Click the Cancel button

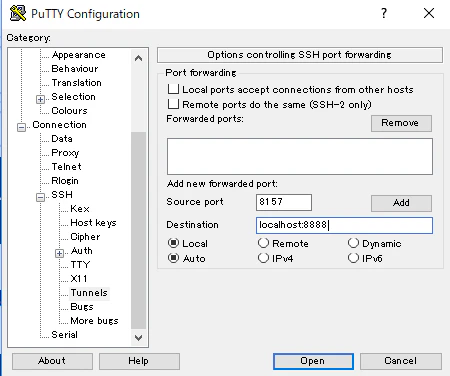click(x=401, y=361)
